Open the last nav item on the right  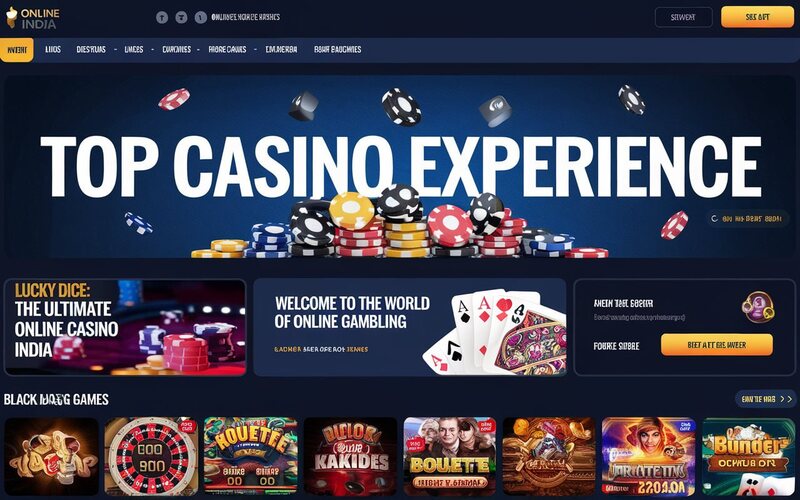coord(337,49)
